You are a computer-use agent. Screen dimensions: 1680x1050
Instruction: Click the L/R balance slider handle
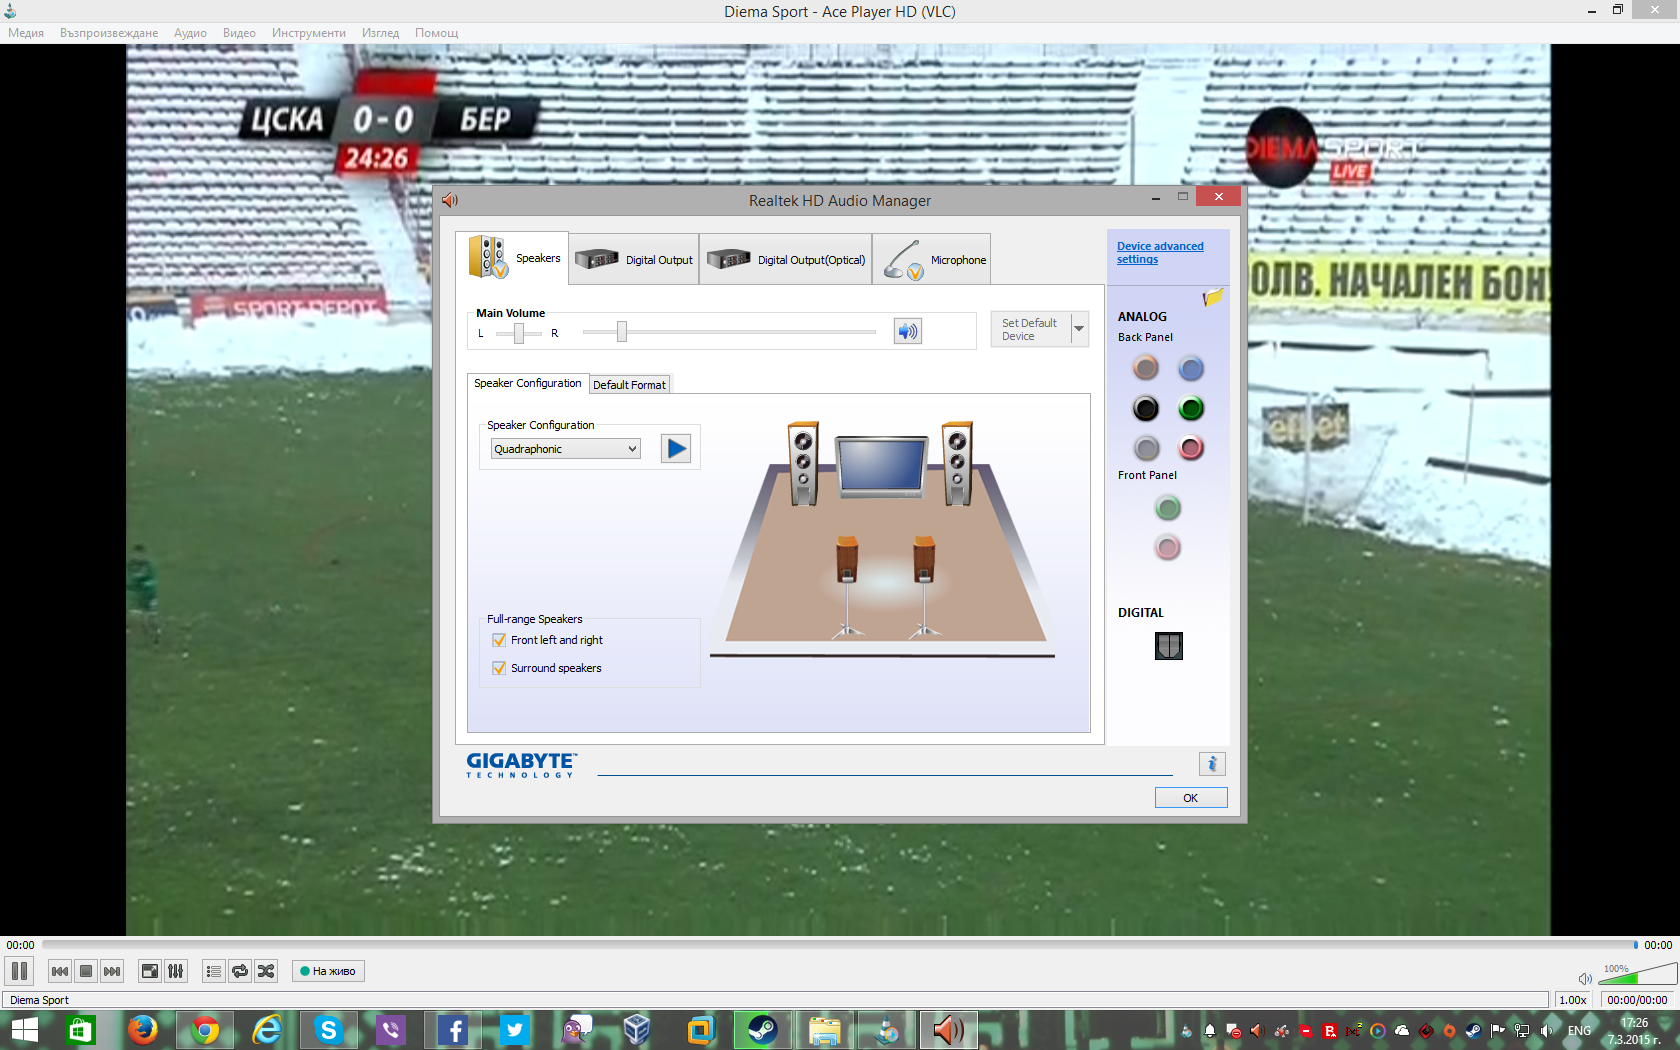pyautogui.click(x=519, y=333)
